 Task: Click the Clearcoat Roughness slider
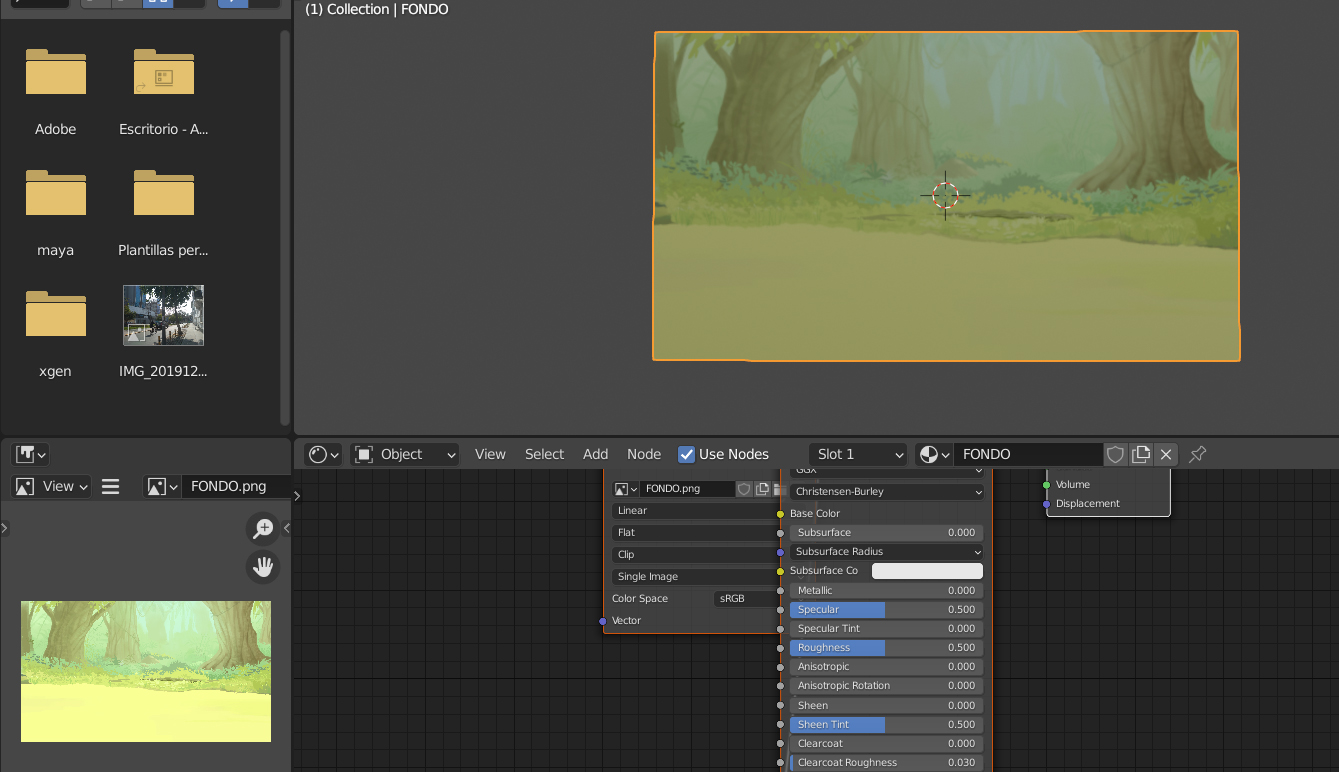tap(886, 763)
